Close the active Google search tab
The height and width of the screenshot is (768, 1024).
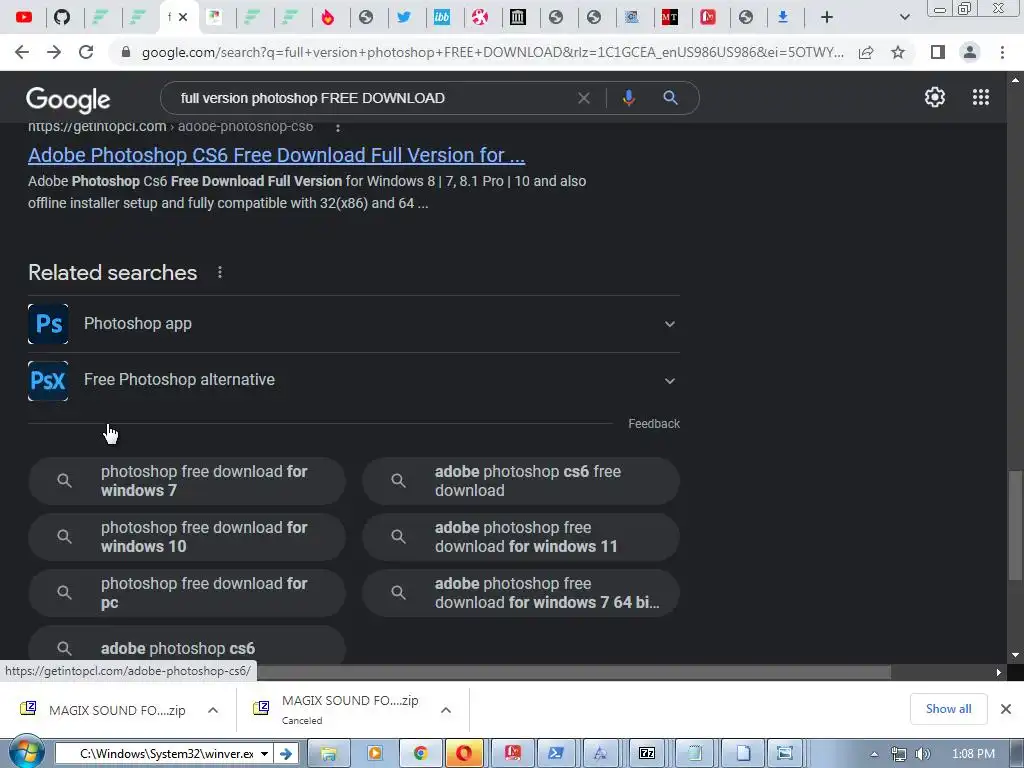tap(183, 17)
